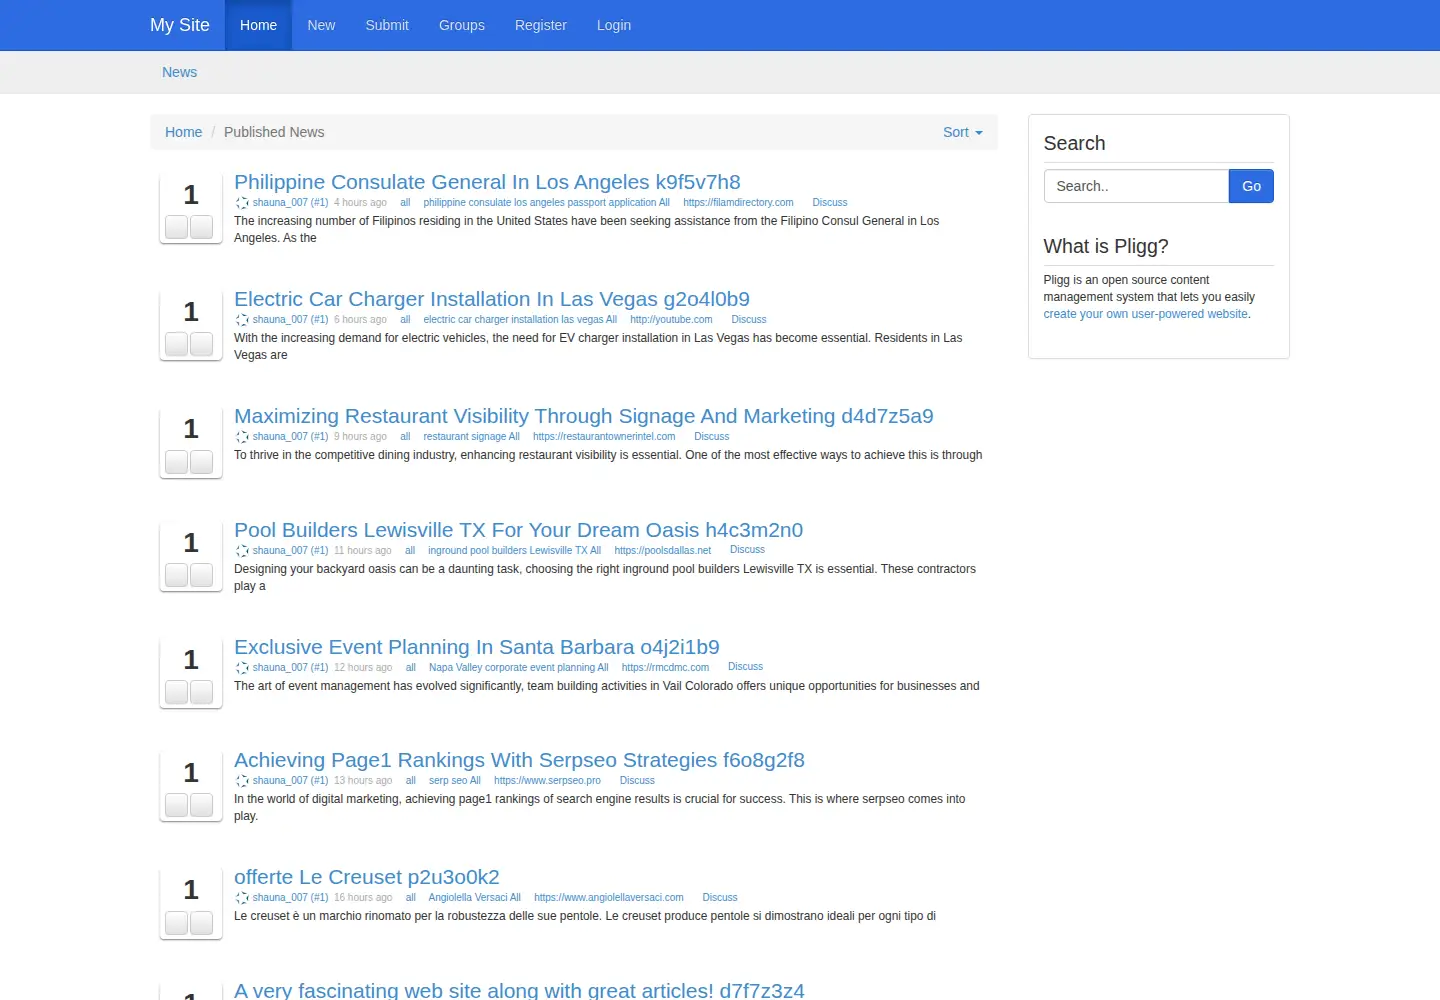Click Discuss on the Maximizing Restaurant Visibility story

[x=712, y=437]
